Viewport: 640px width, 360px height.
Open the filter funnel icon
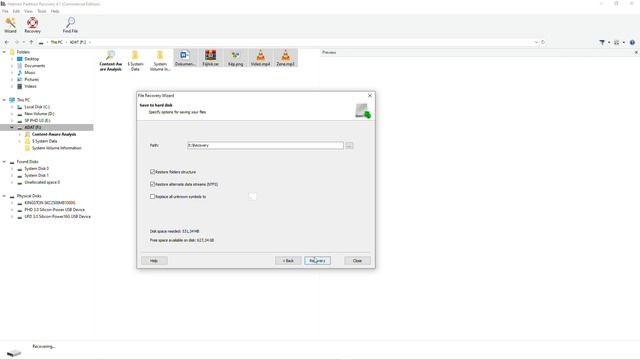(602, 42)
